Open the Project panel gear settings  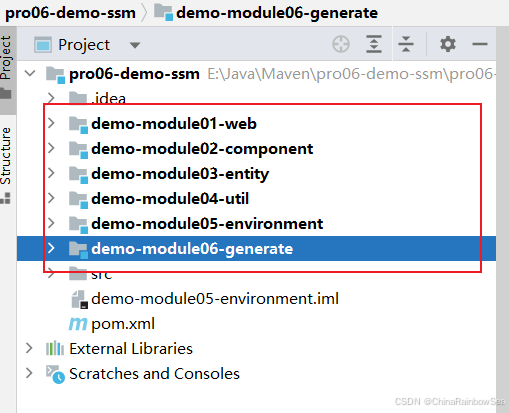[x=447, y=44]
